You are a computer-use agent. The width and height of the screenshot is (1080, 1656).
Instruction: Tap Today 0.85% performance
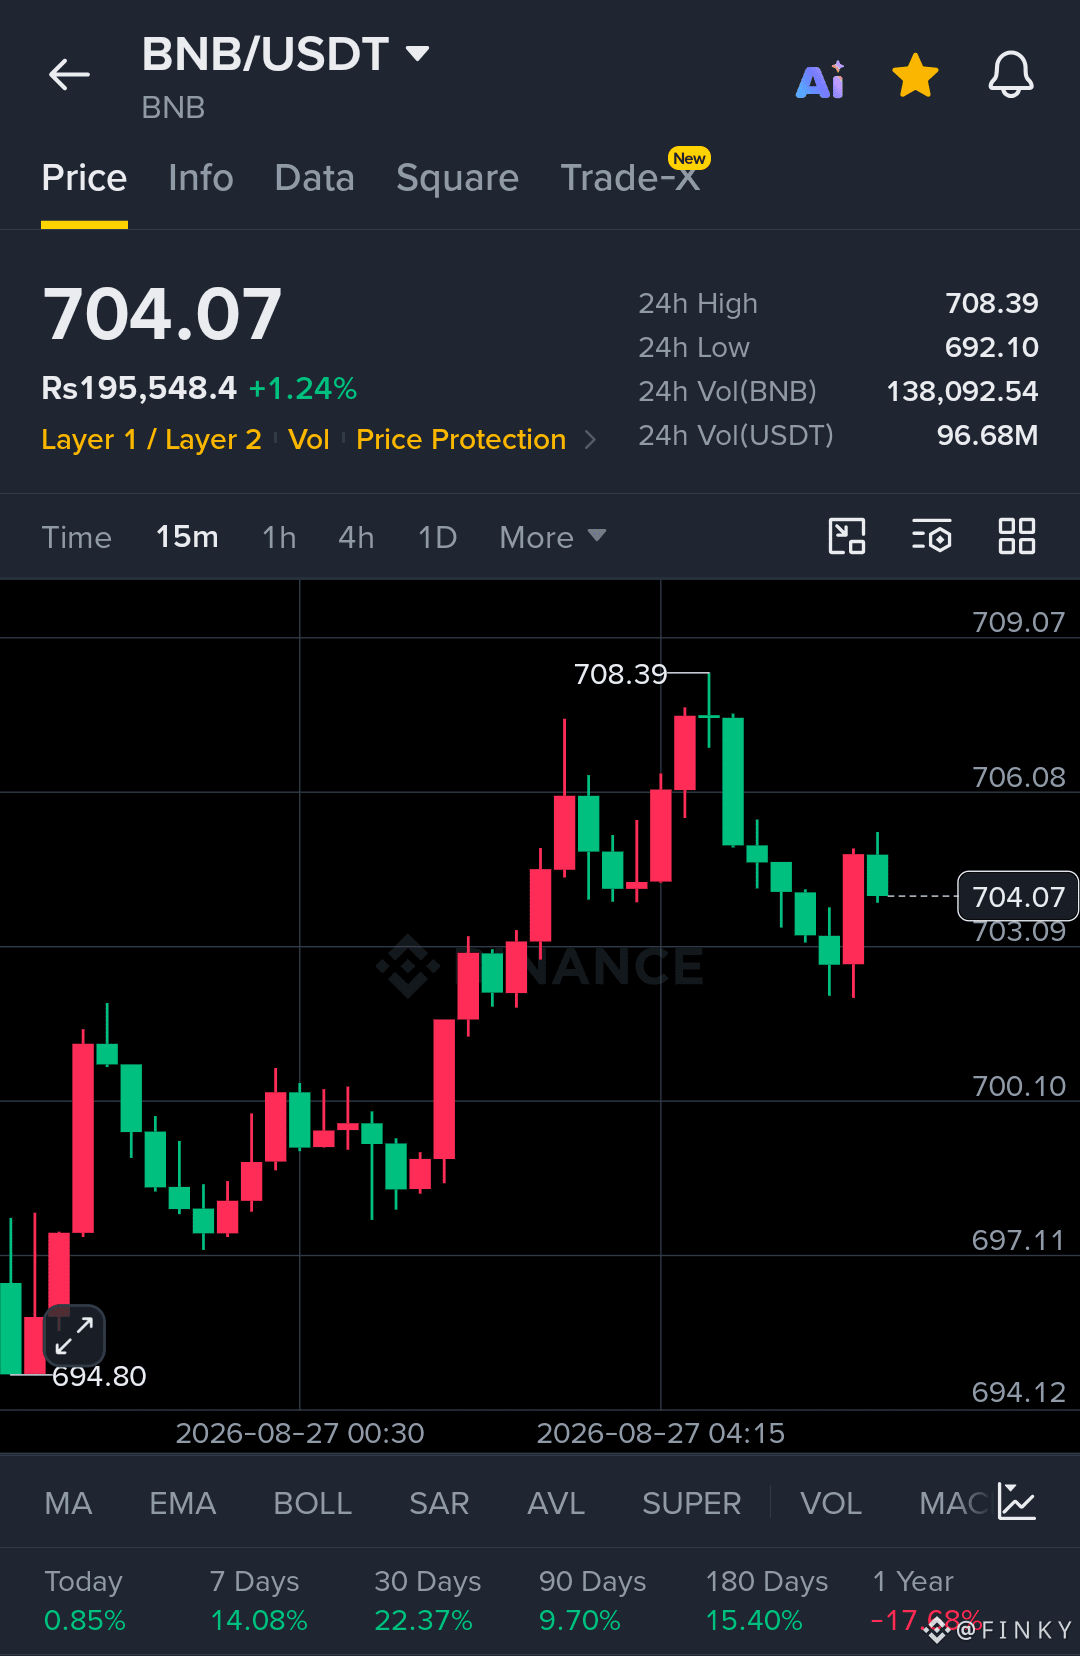point(85,1600)
